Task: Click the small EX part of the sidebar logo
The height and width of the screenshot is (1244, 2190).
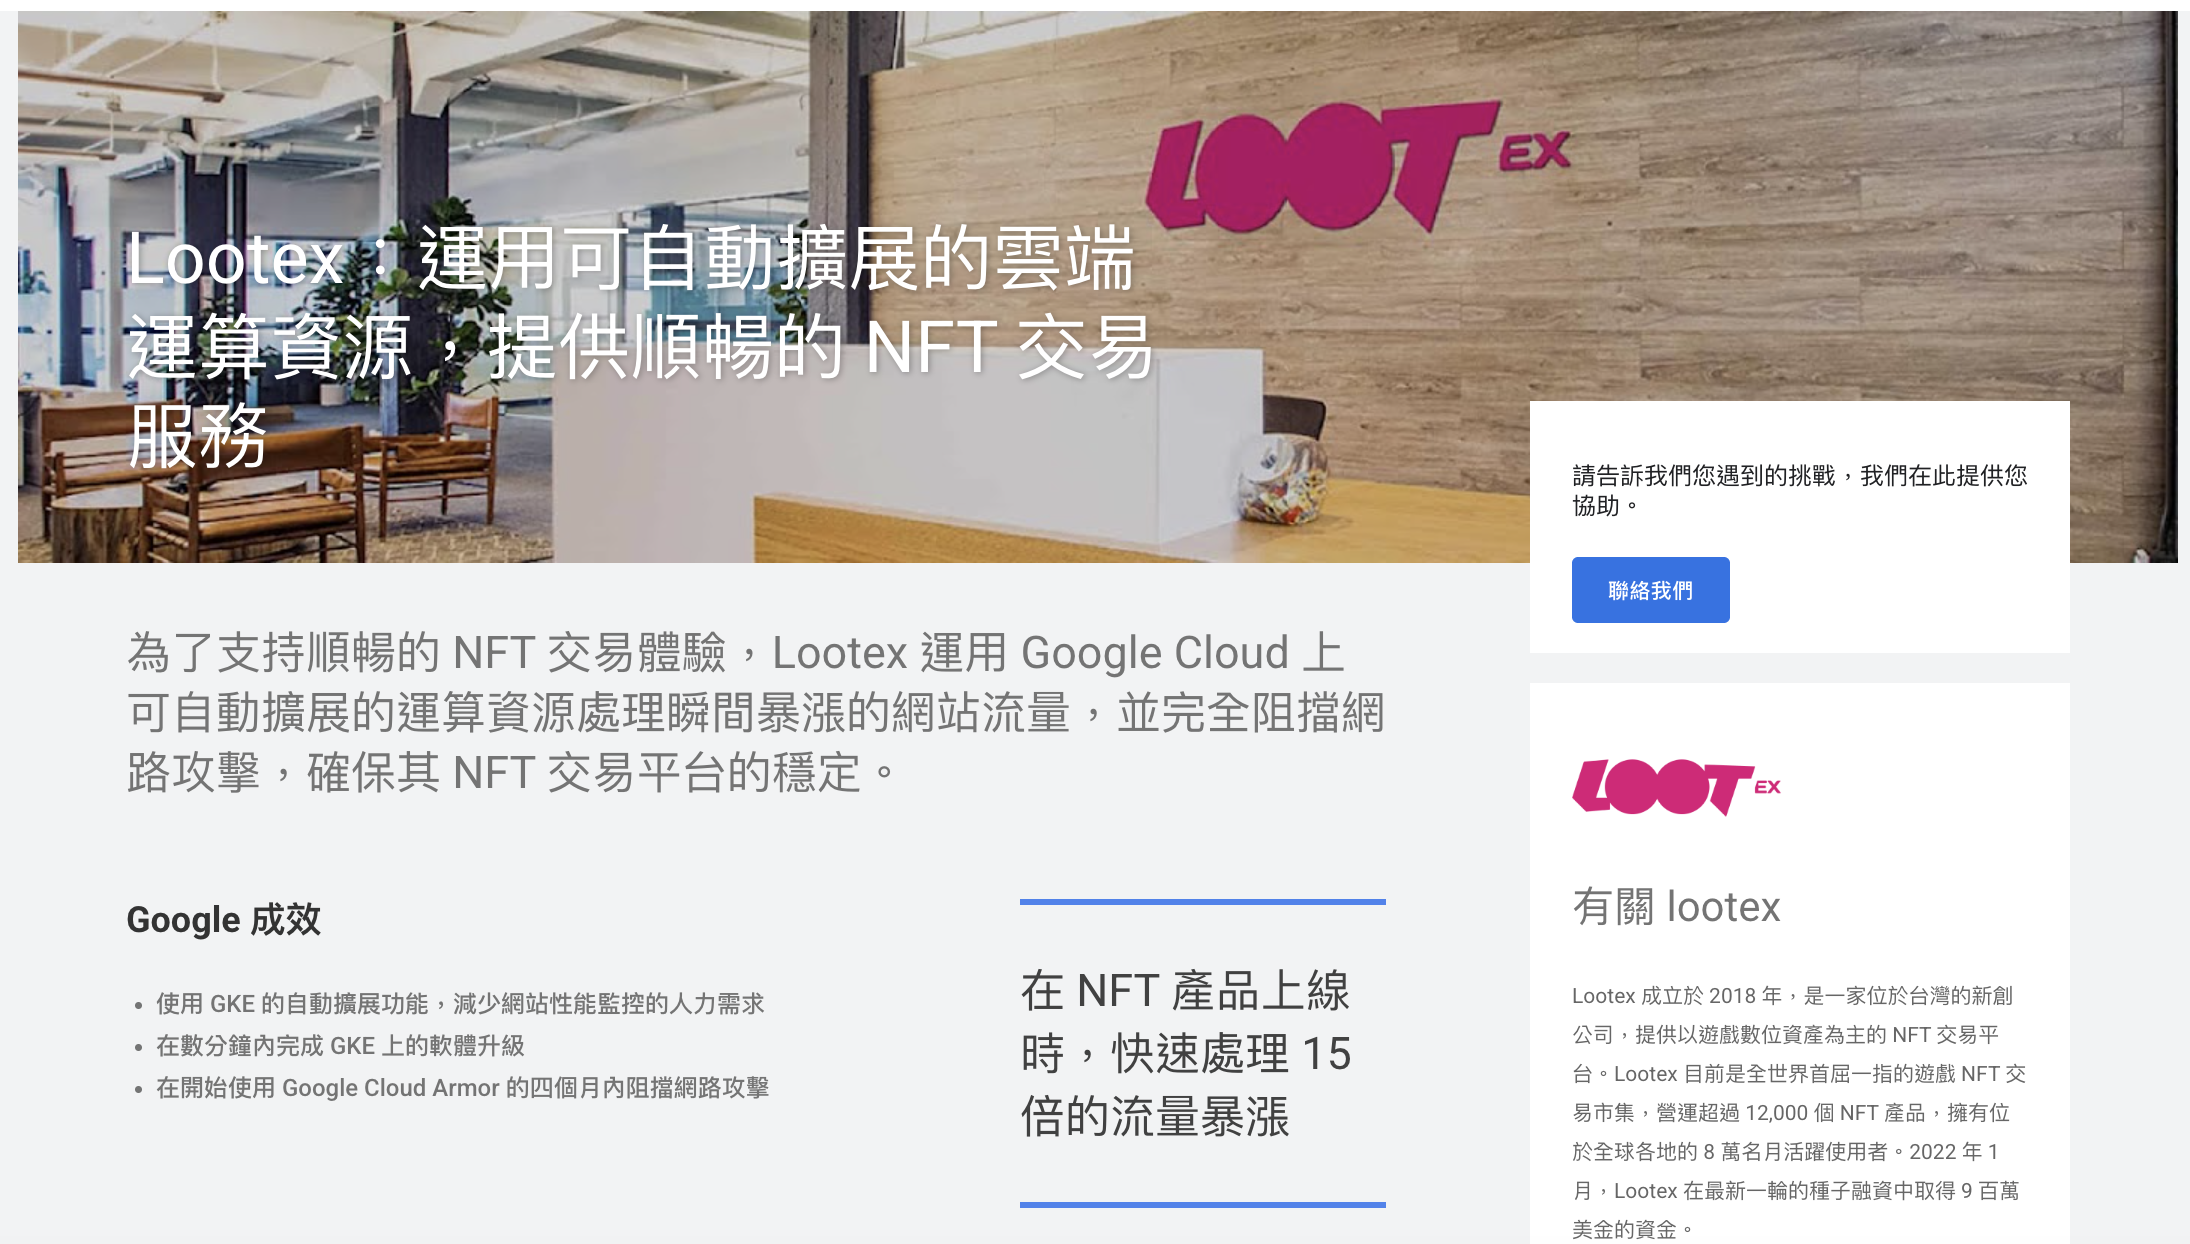Action: [x=1767, y=787]
